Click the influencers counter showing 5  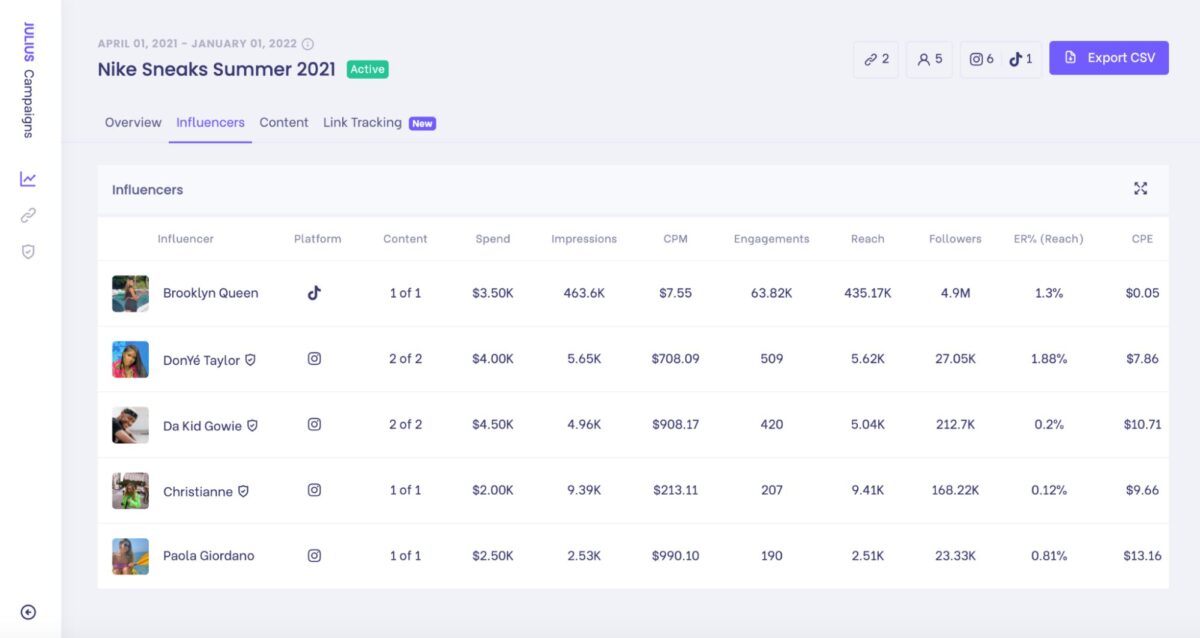(x=928, y=59)
